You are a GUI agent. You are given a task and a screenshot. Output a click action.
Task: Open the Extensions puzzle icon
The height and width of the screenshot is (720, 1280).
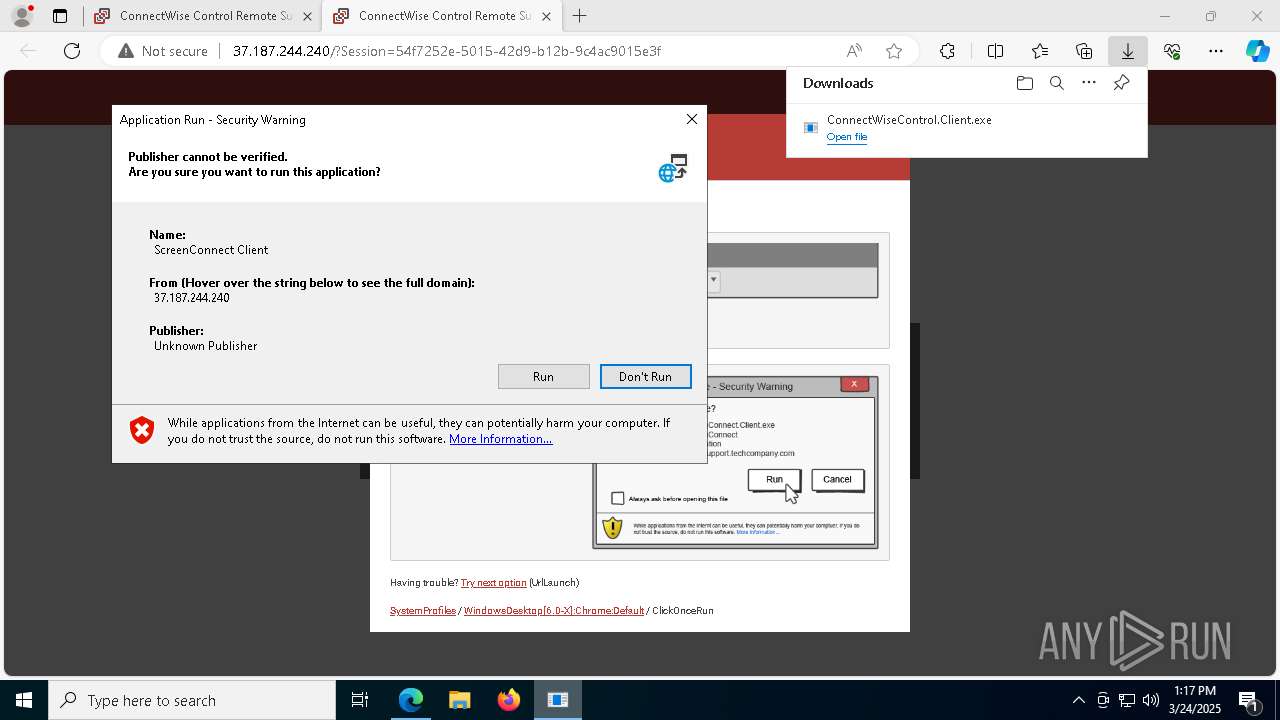947,51
